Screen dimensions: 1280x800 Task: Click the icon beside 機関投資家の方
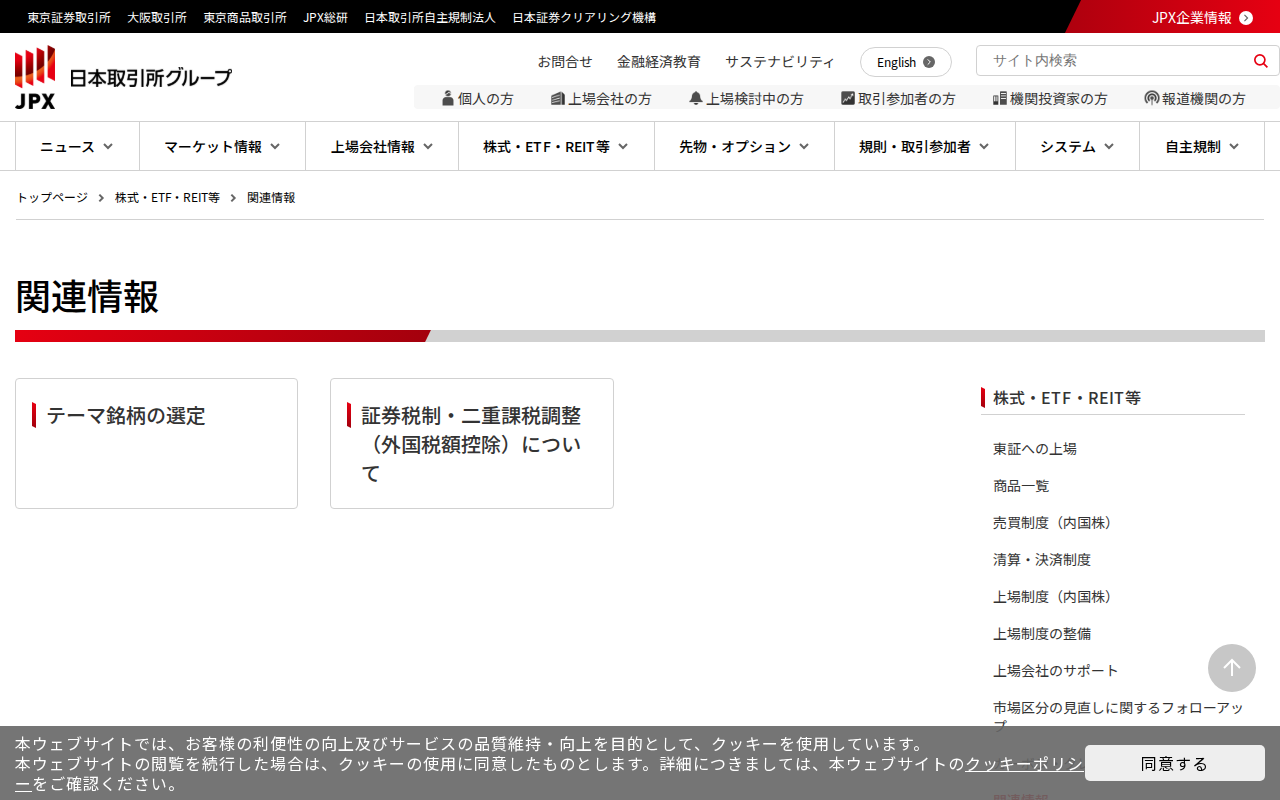pyautogui.click(x=999, y=98)
